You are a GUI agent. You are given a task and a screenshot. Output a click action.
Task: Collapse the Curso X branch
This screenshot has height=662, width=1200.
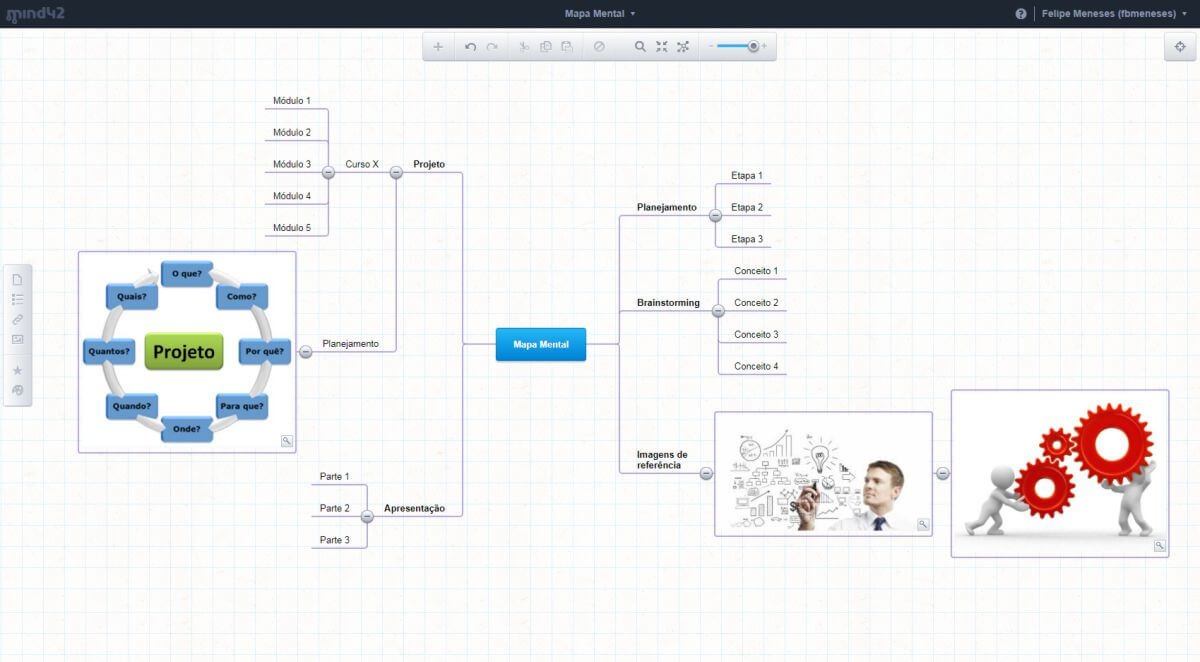[x=328, y=172]
